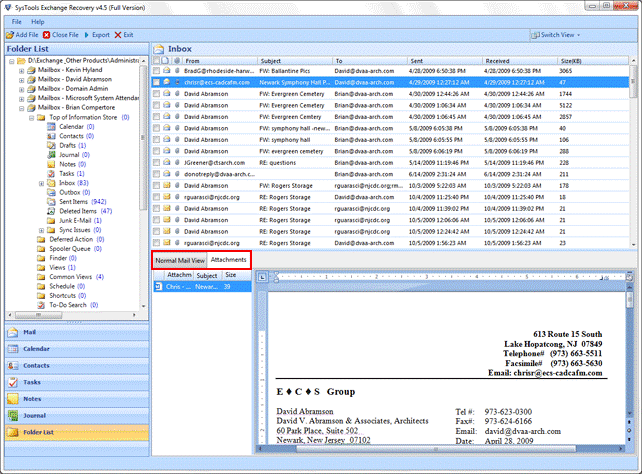Click the red Close File icon
642x474 pixels.
(47, 35)
